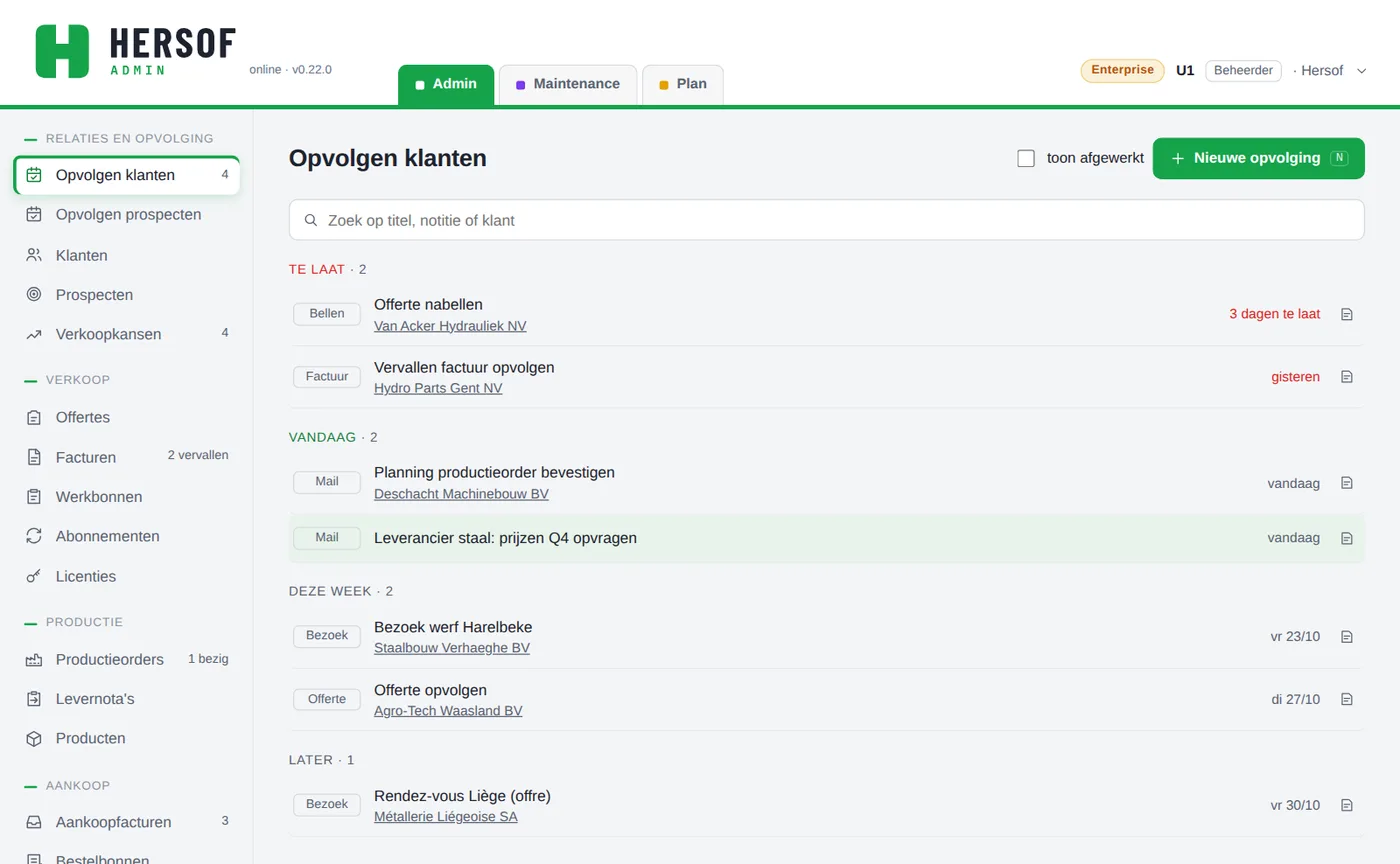This screenshot has height=864, width=1400.
Task: Click the Hersof H logo icon
Action: [x=62, y=51]
